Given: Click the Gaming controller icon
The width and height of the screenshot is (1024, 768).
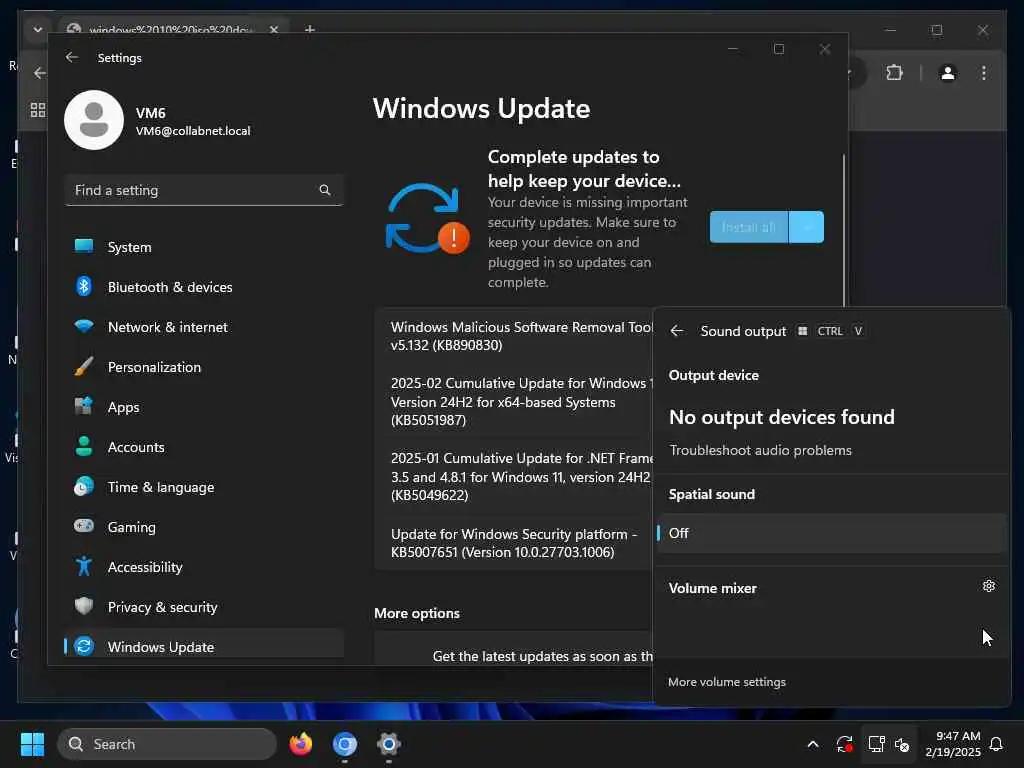Looking at the screenshot, I should click(84, 526).
